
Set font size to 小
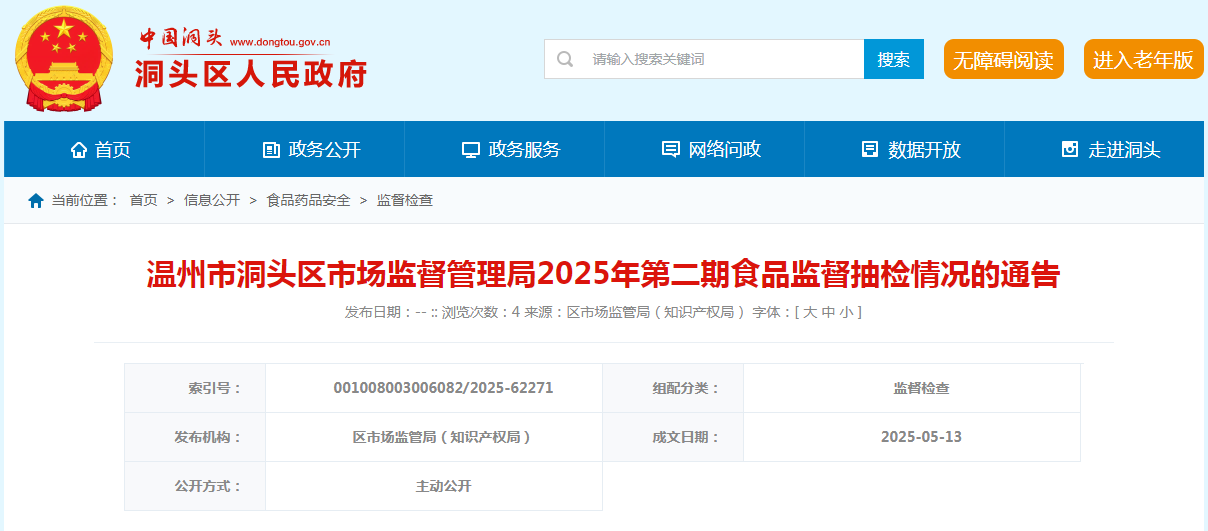[x=846, y=312]
